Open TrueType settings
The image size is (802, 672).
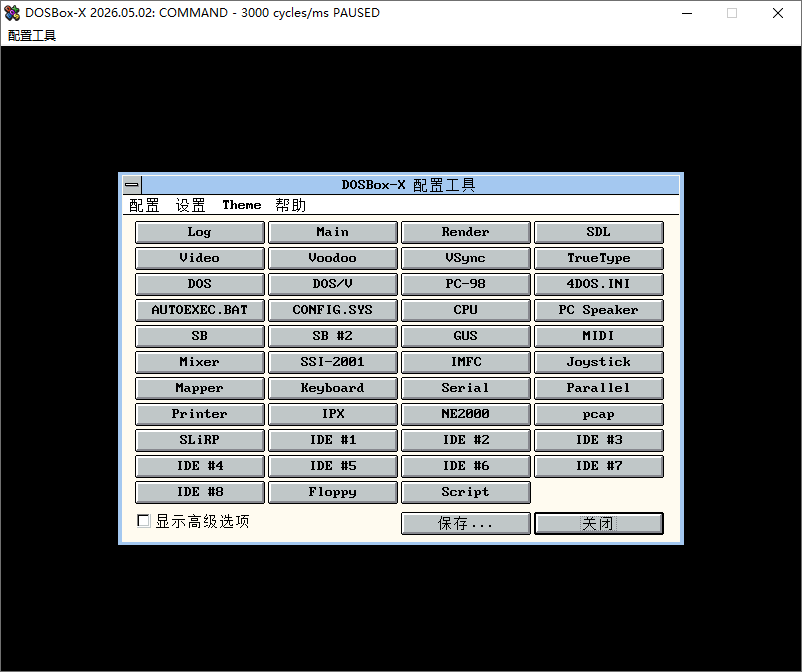[599, 258]
